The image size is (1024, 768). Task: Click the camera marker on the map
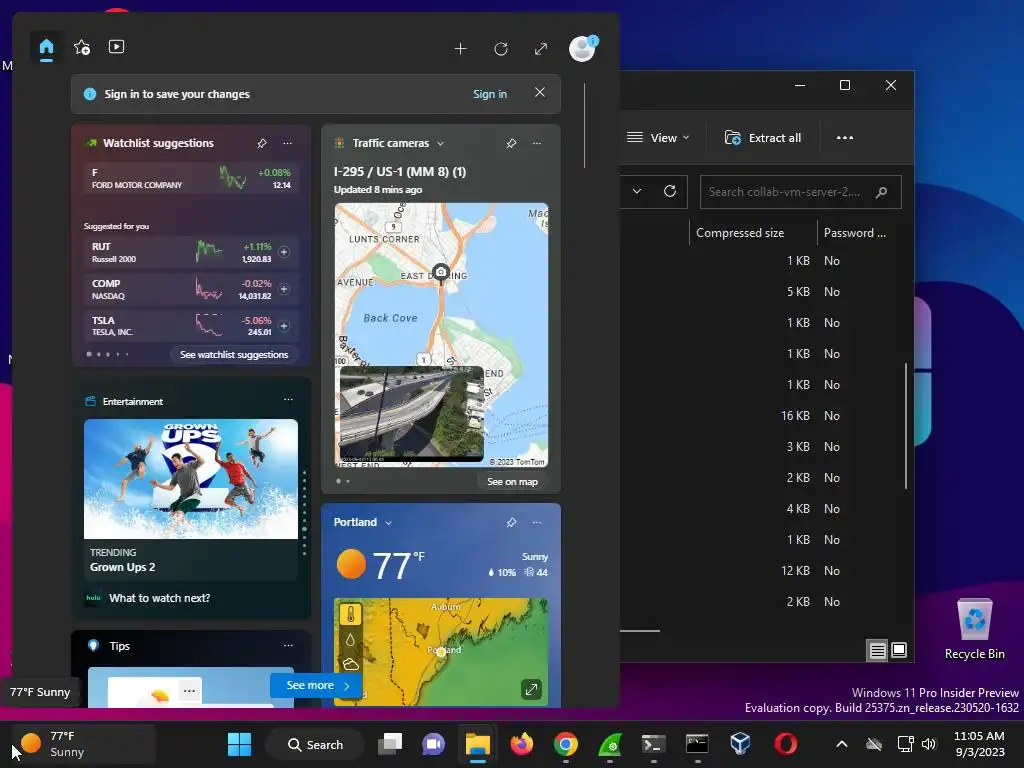441,272
